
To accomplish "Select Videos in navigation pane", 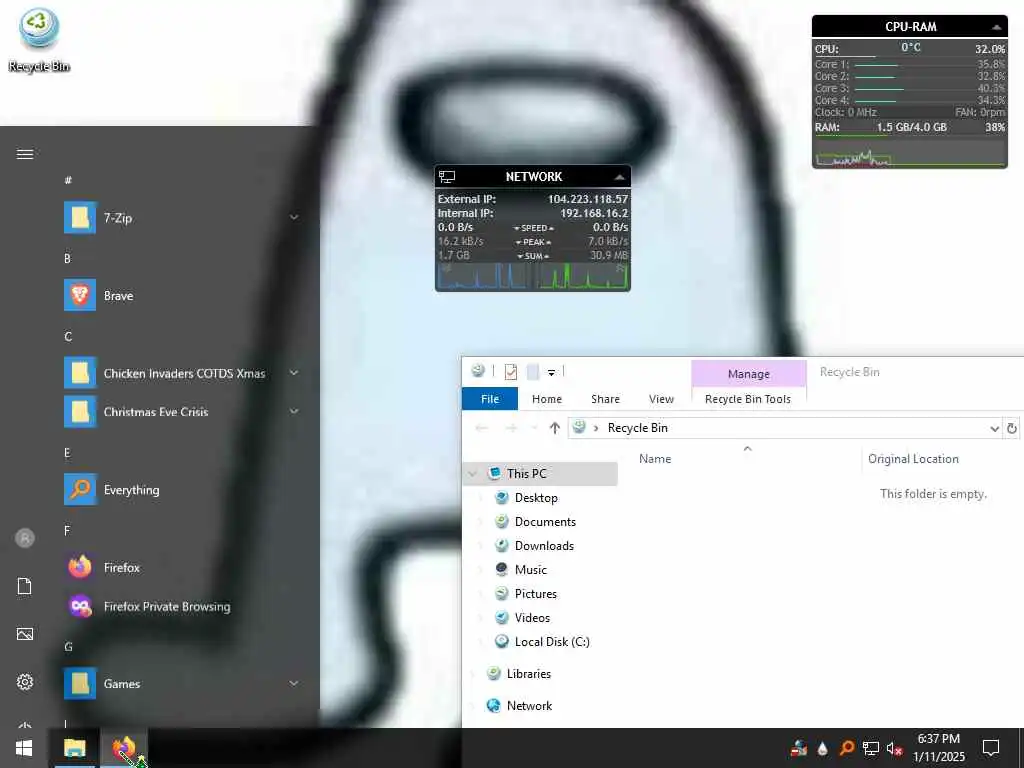I will [532, 618].
